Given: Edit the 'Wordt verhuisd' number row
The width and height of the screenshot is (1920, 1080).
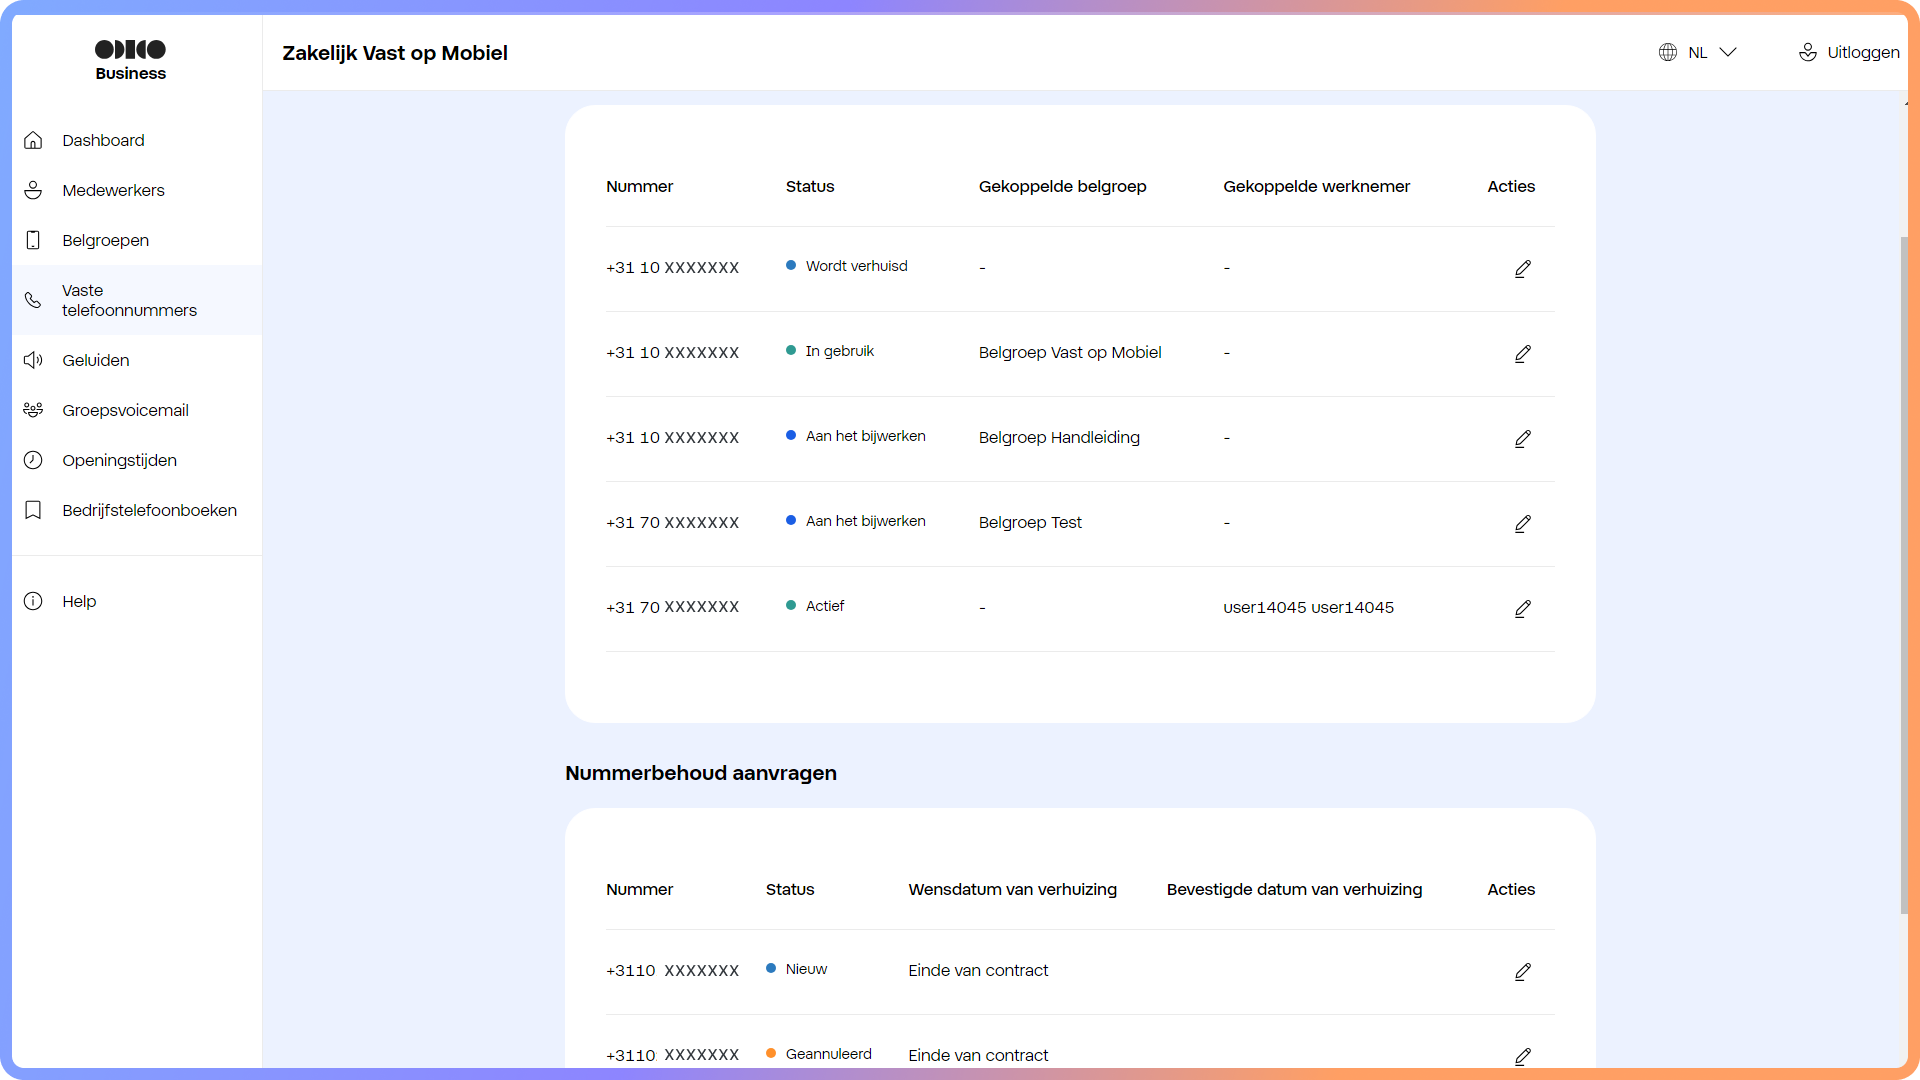Looking at the screenshot, I should click(1522, 268).
